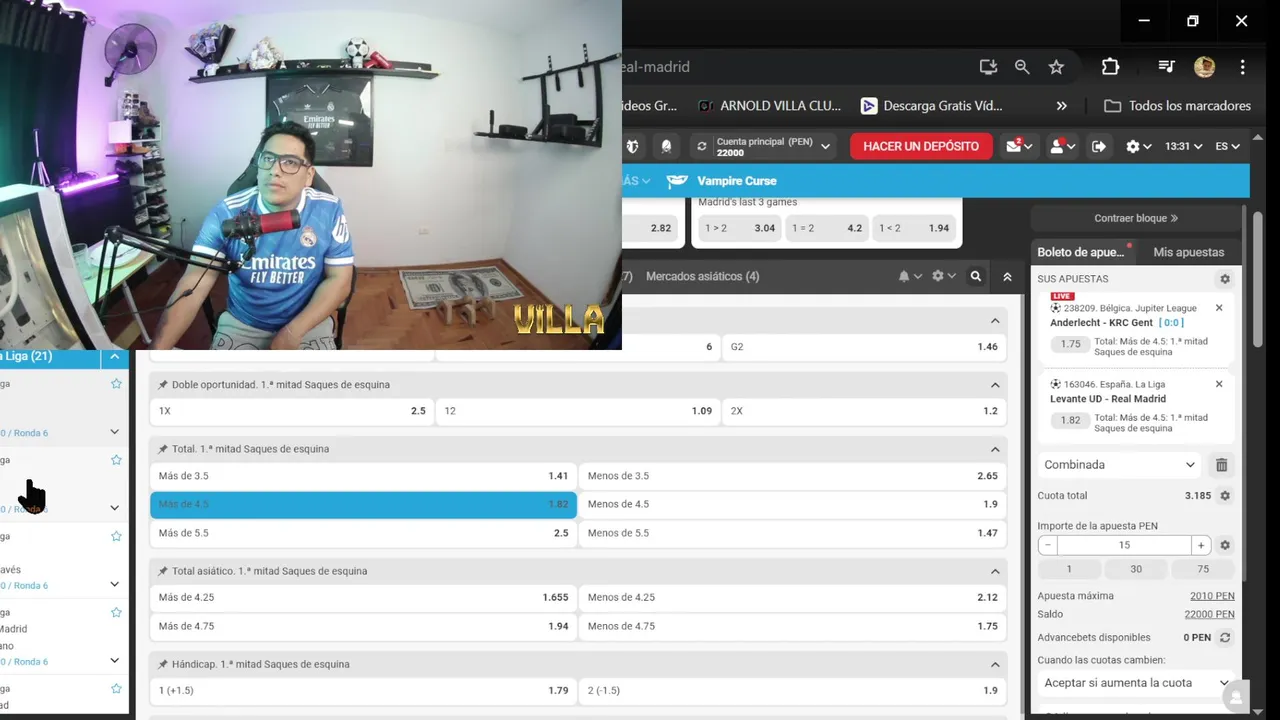Open Descarga Gratis Víd... bookmark
Screen dimensions: 1280x720
coord(931,105)
